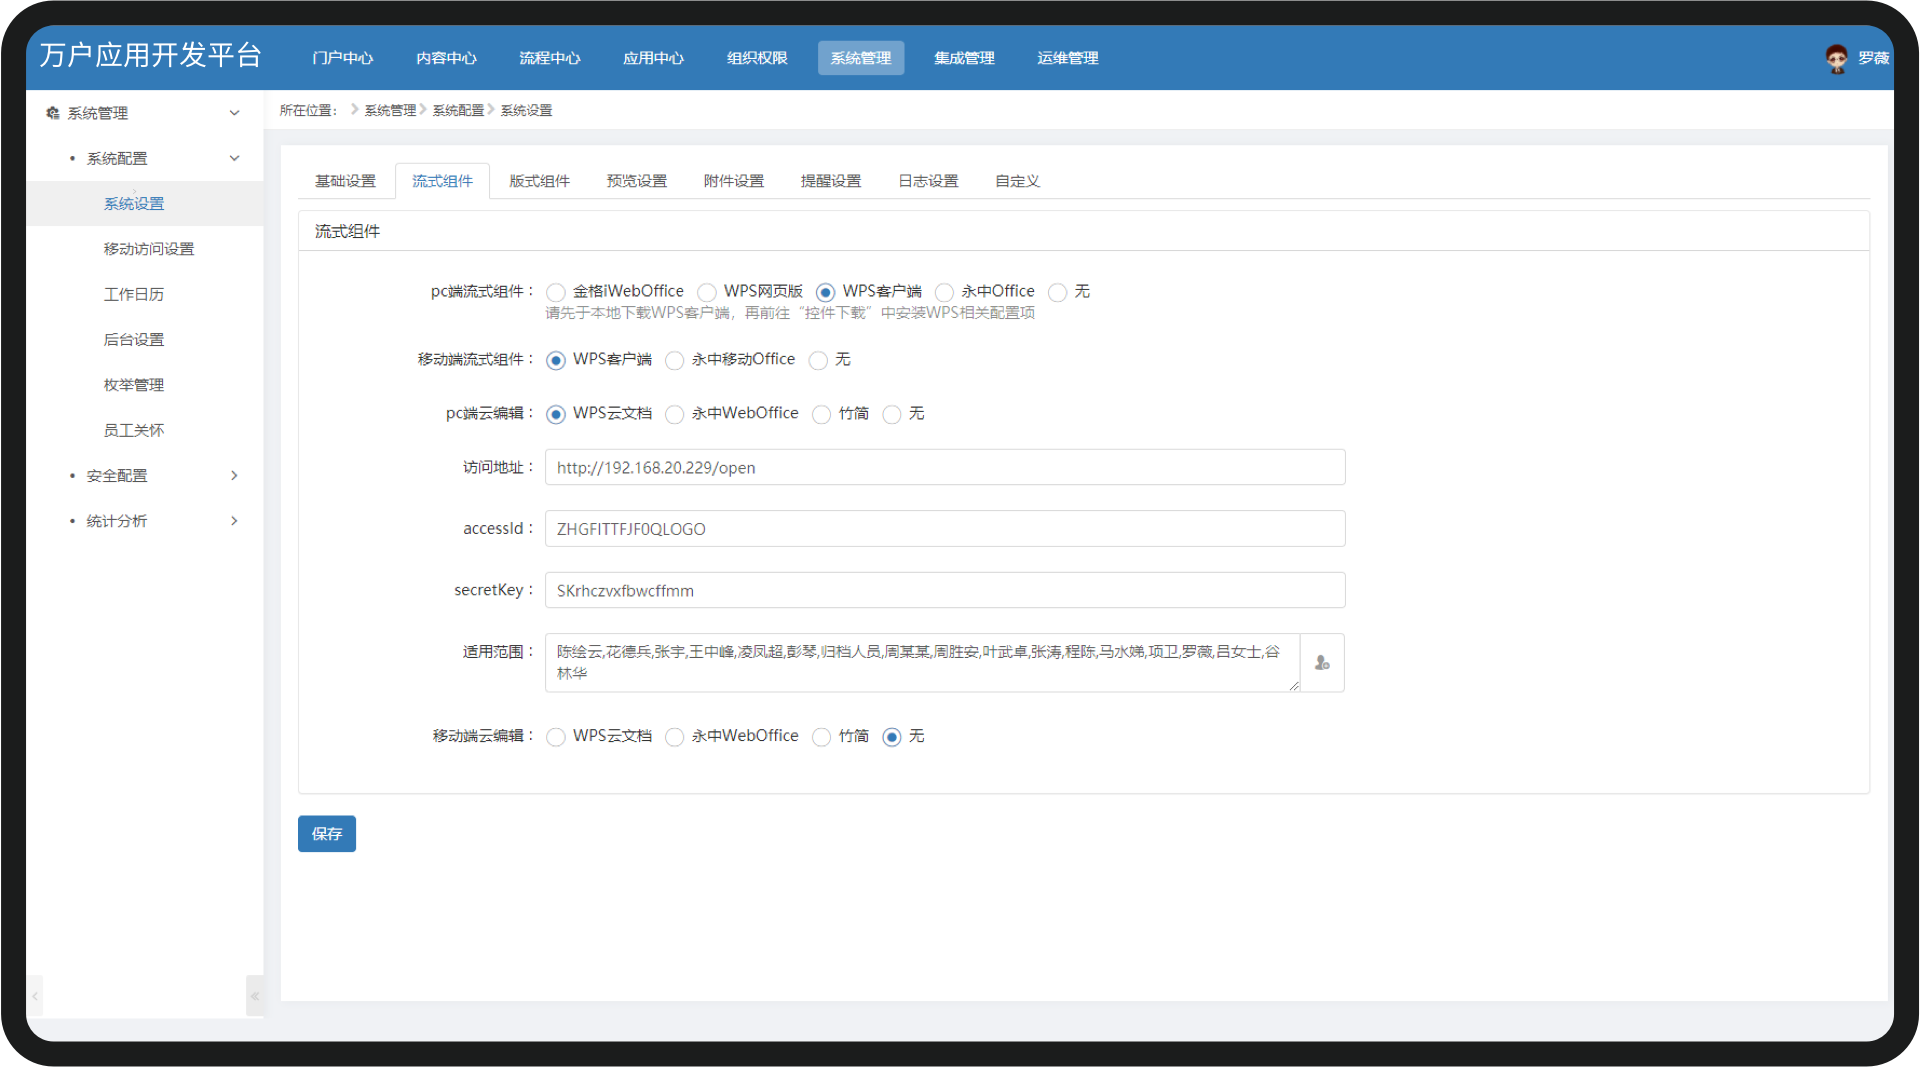The image size is (1920, 1067).
Task: Open 组织权限 in top navigation
Action: tap(757, 58)
